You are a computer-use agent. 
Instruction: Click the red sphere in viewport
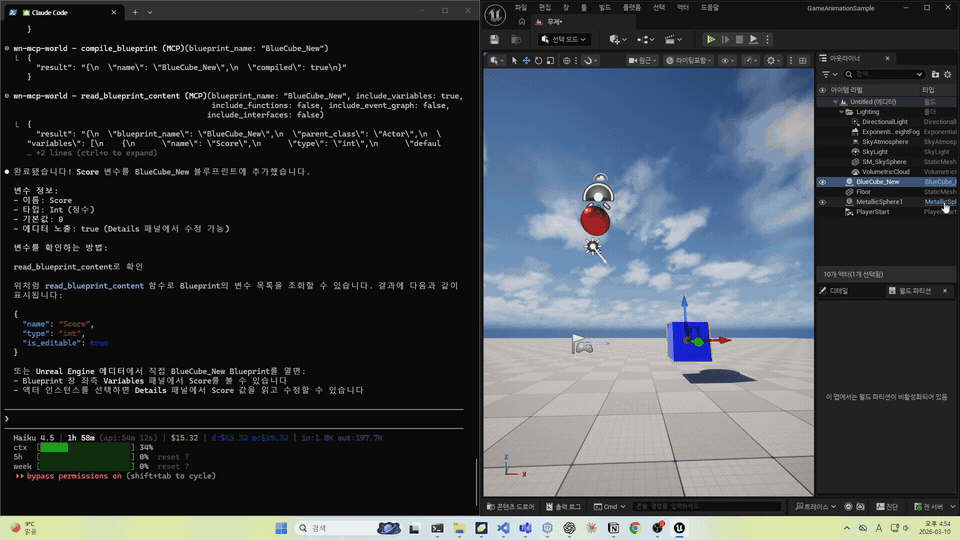point(595,220)
